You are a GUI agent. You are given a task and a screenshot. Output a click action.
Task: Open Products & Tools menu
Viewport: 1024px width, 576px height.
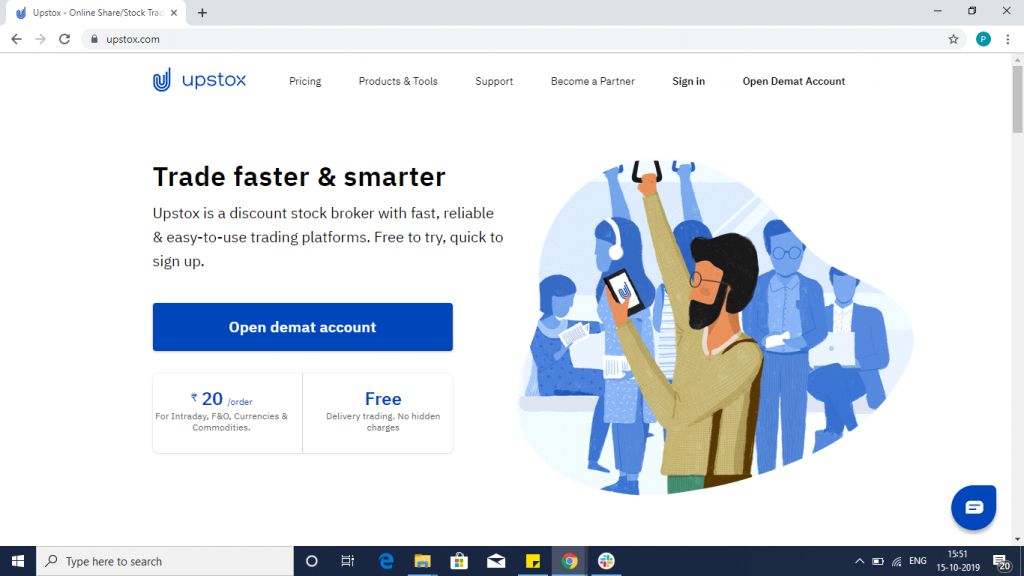(398, 81)
